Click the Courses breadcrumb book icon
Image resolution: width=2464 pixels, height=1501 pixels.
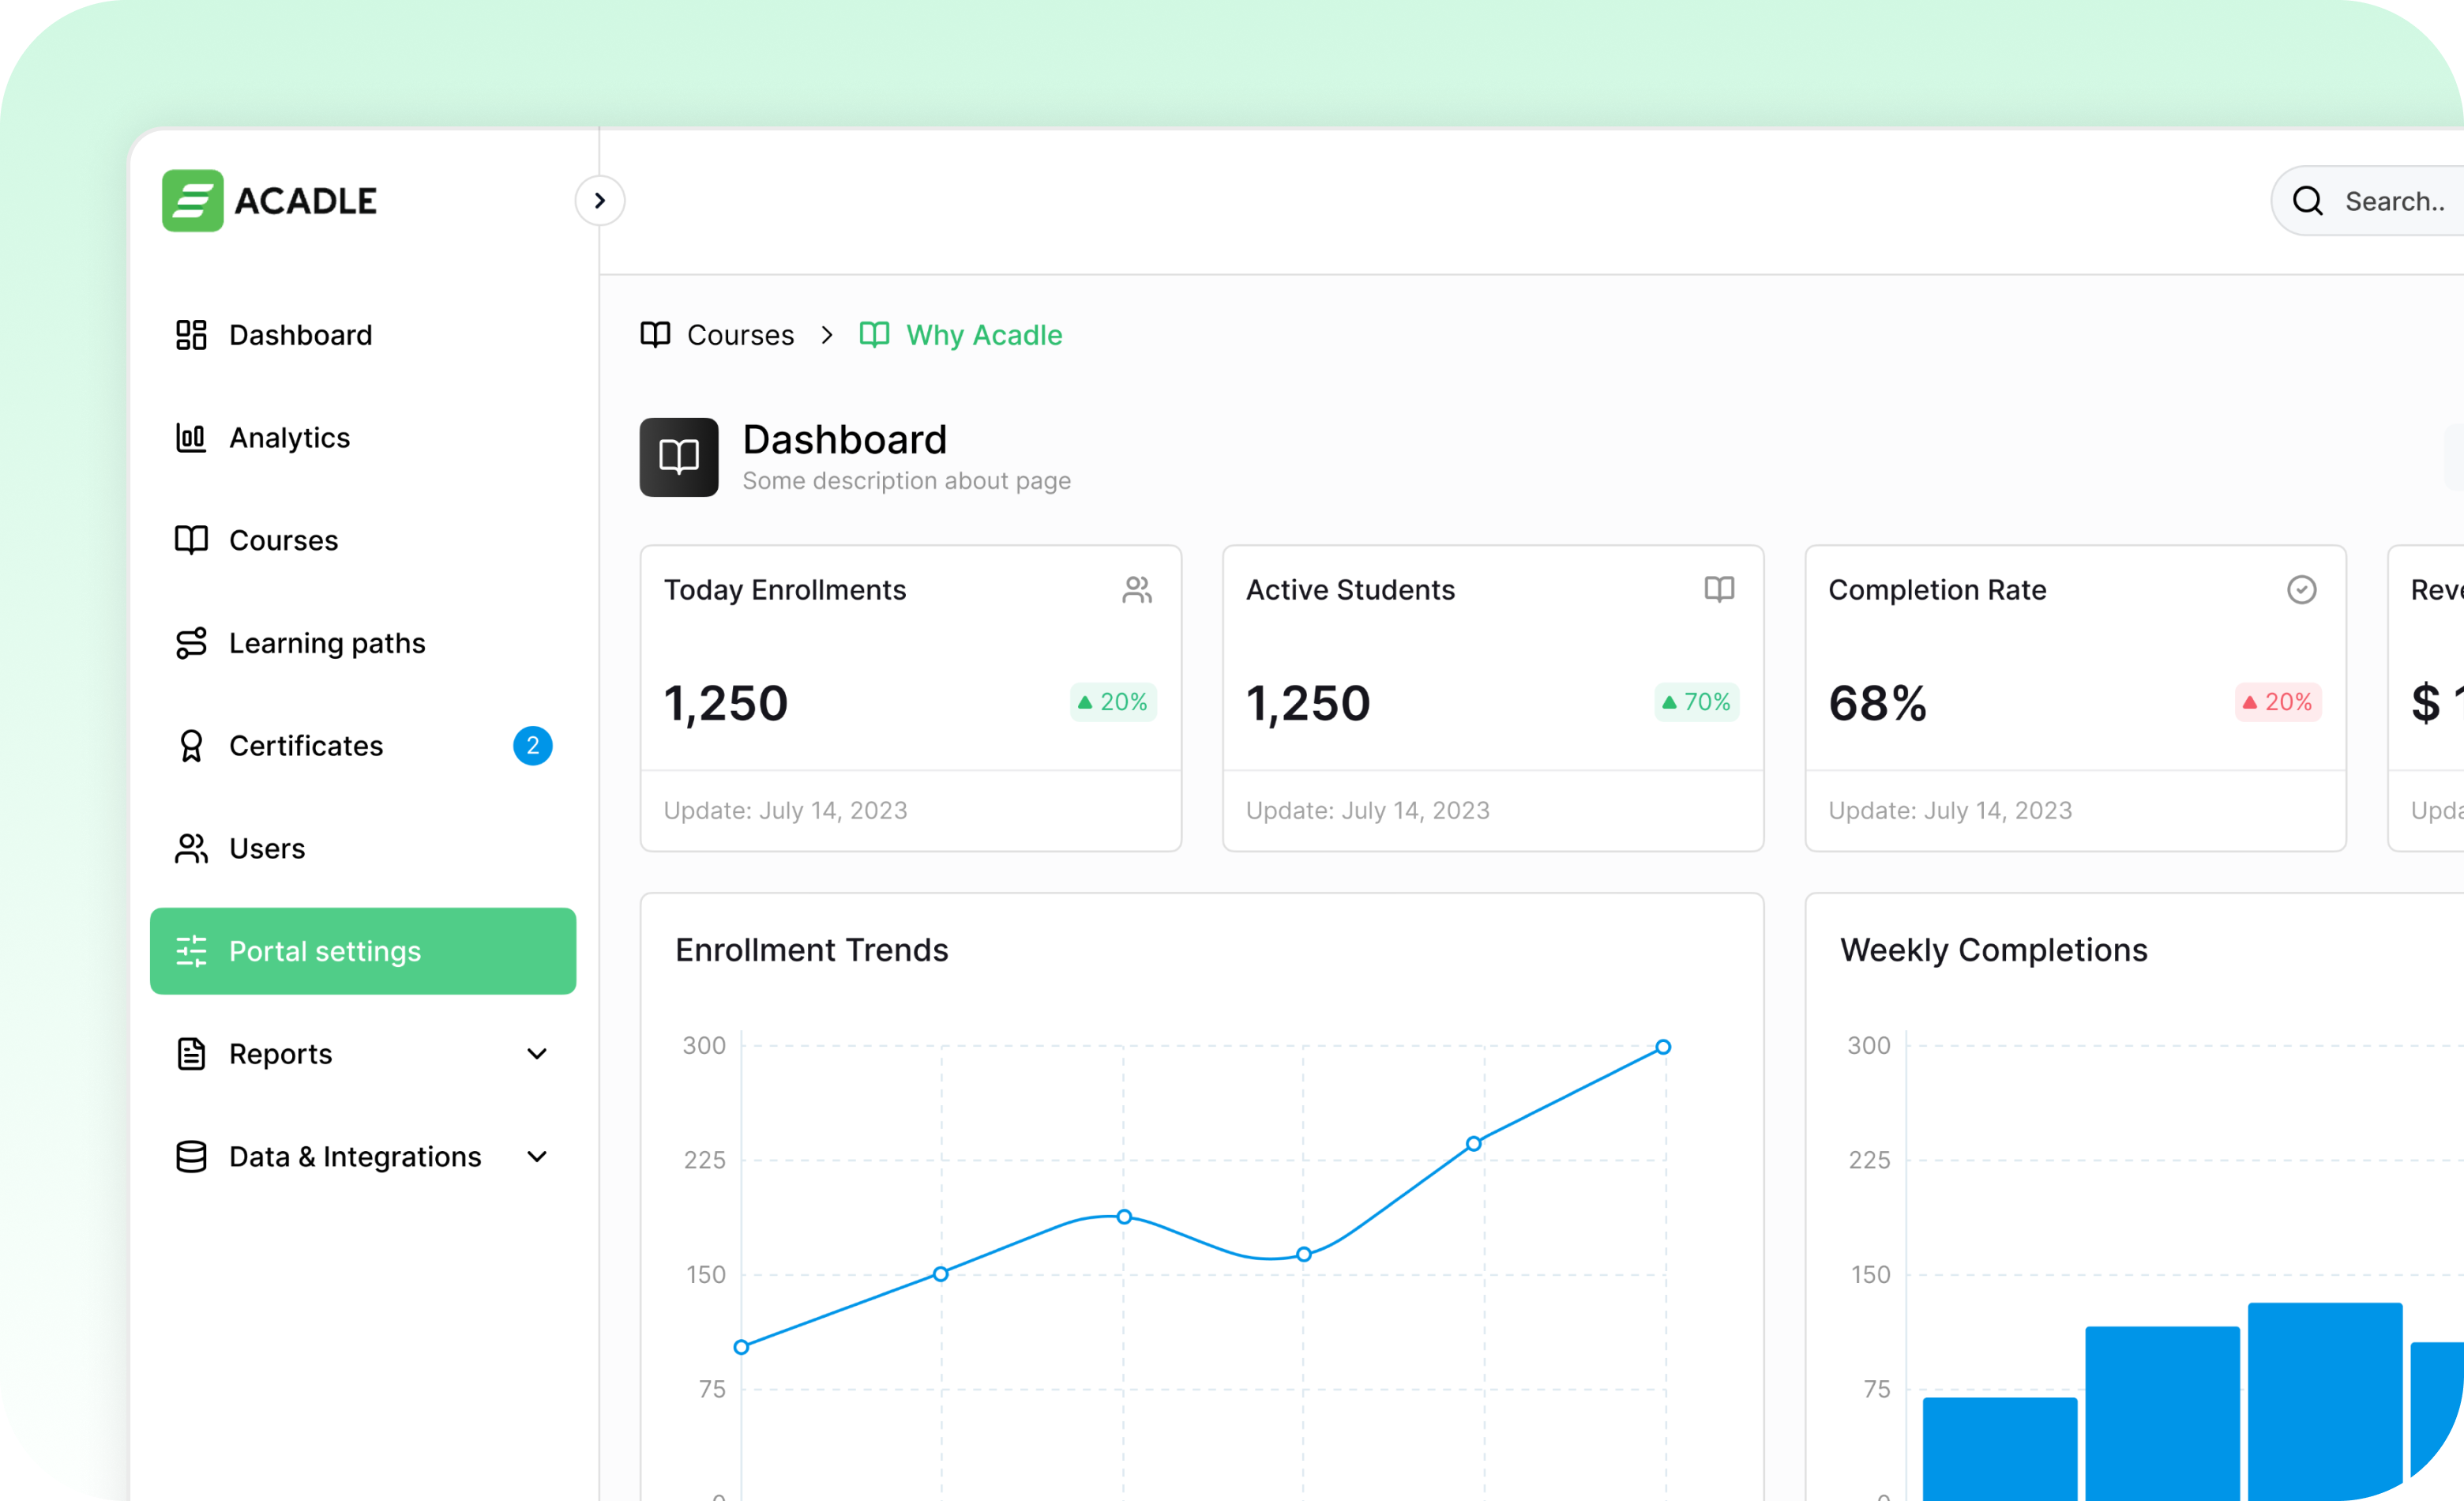tap(655, 335)
